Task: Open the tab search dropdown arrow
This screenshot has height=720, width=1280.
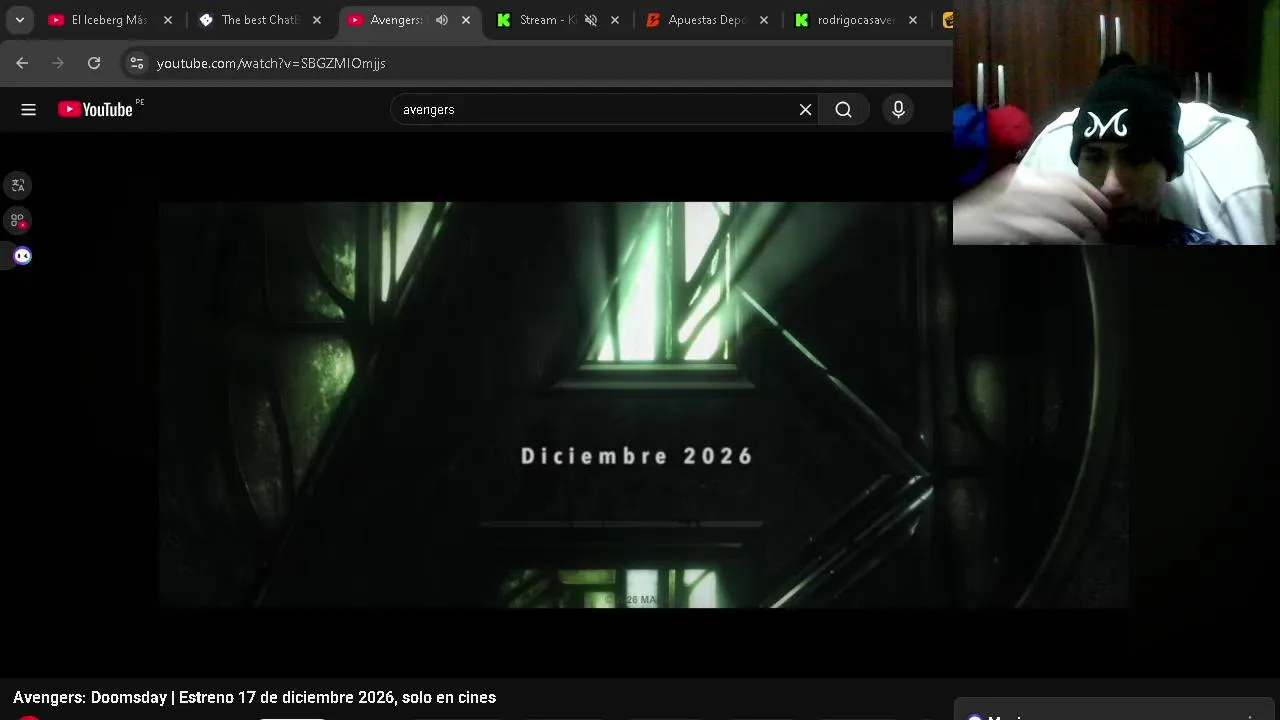Action: tap(19, 20)
